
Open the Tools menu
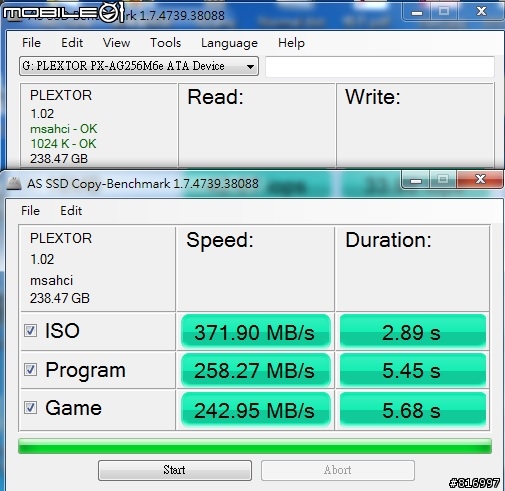point(165,43)
